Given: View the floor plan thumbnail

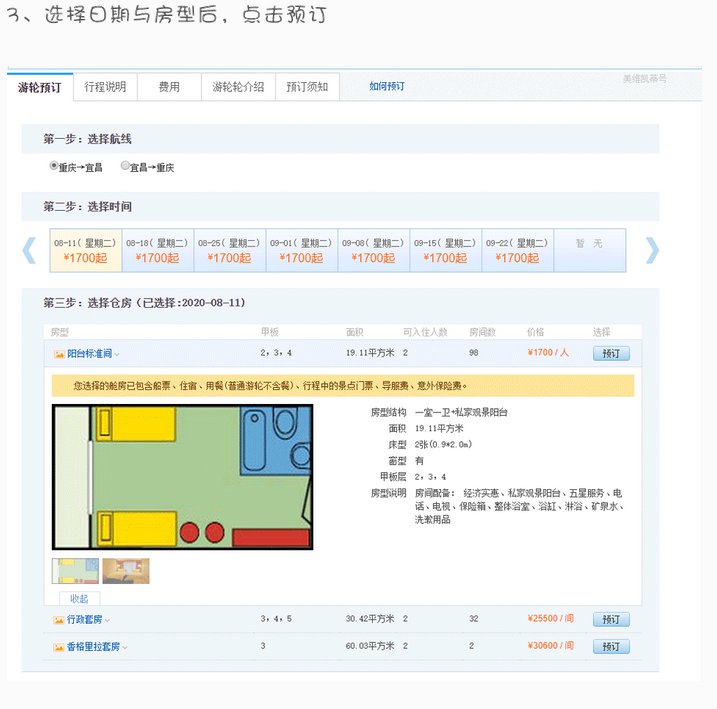Looking at the screenshot, I should 75,571.
